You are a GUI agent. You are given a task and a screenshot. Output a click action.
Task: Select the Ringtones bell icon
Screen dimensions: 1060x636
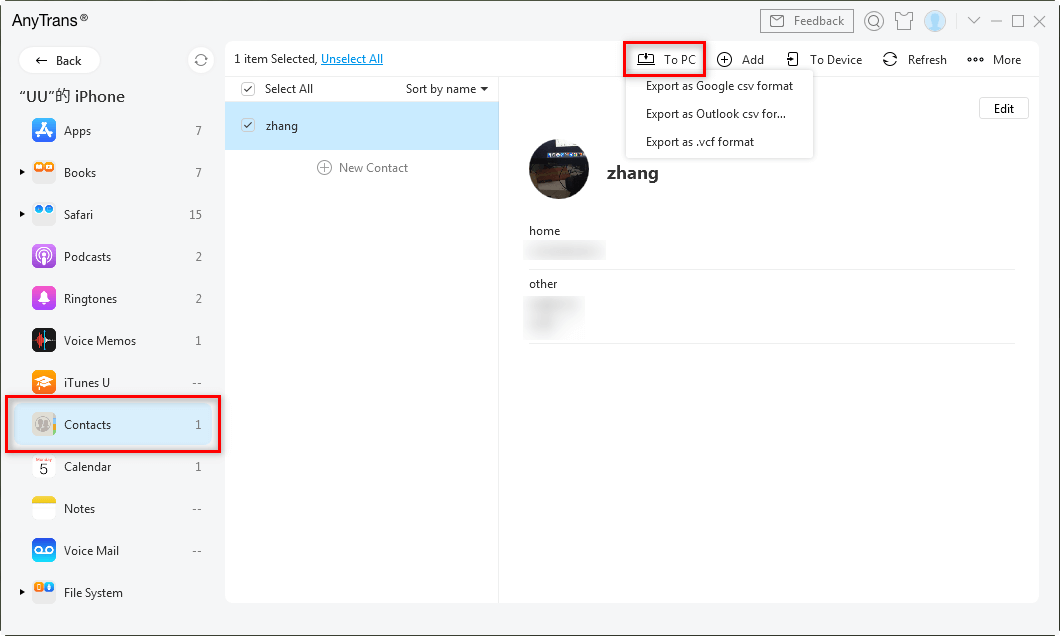(44, 298)
